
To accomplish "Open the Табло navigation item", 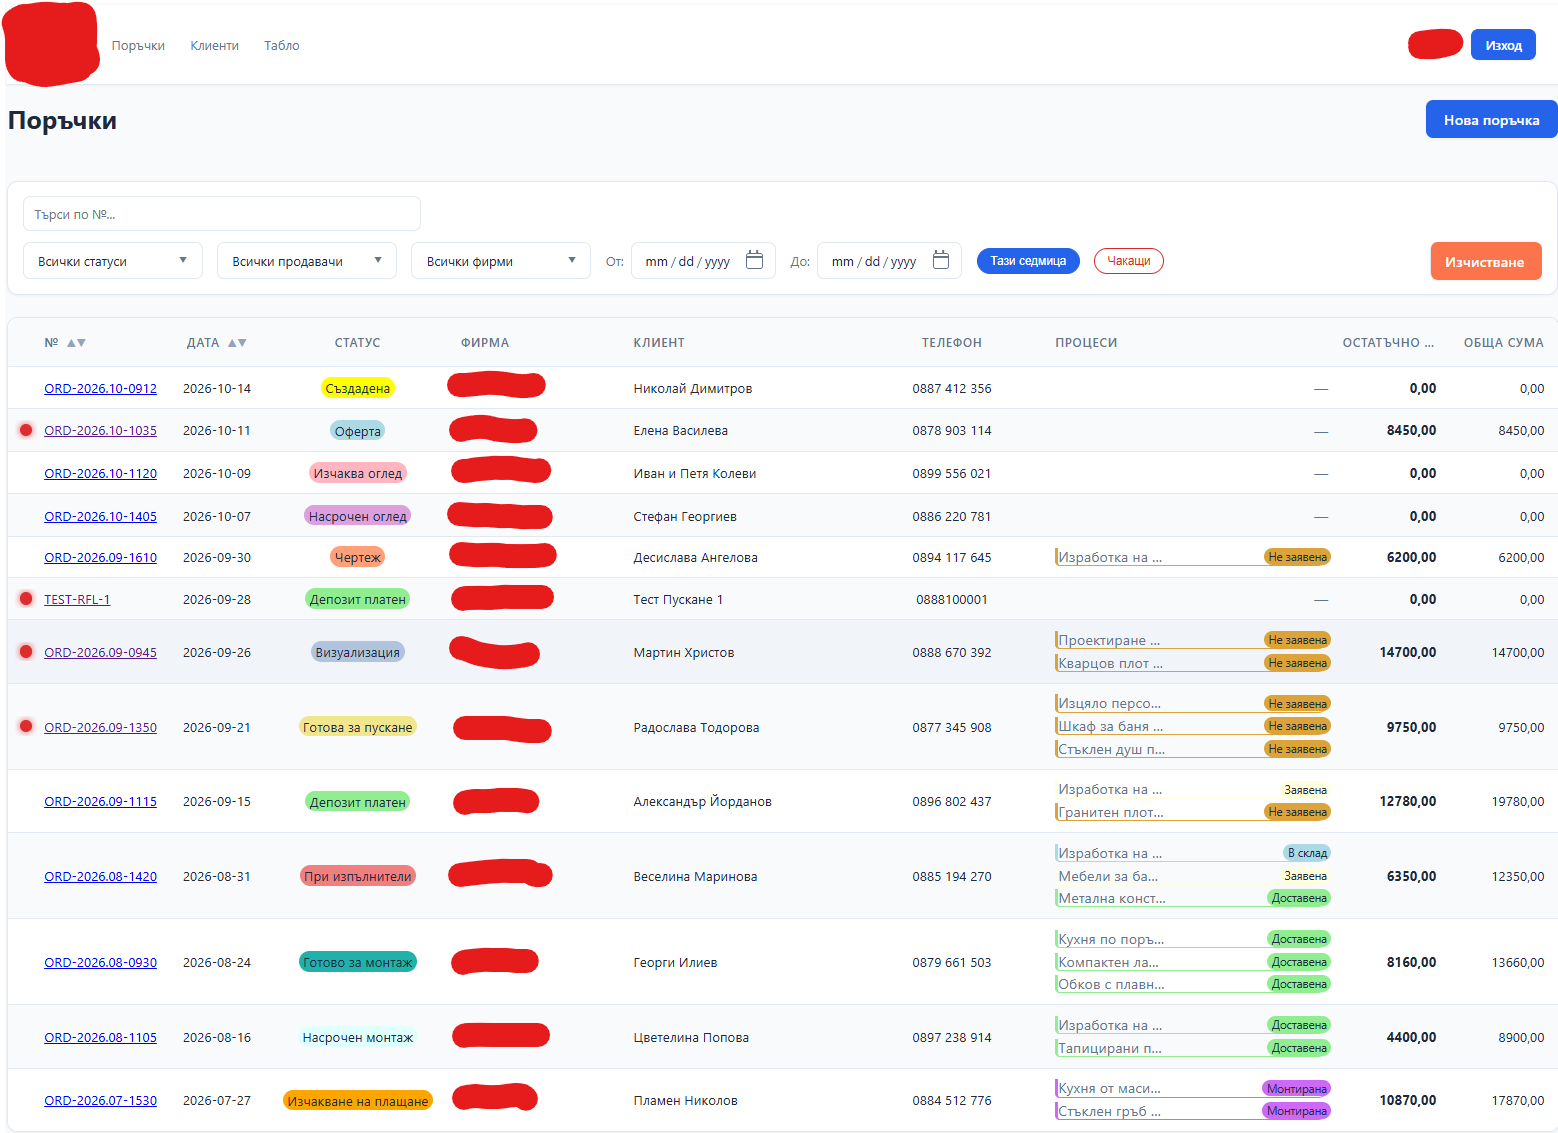I will (282, 46).
